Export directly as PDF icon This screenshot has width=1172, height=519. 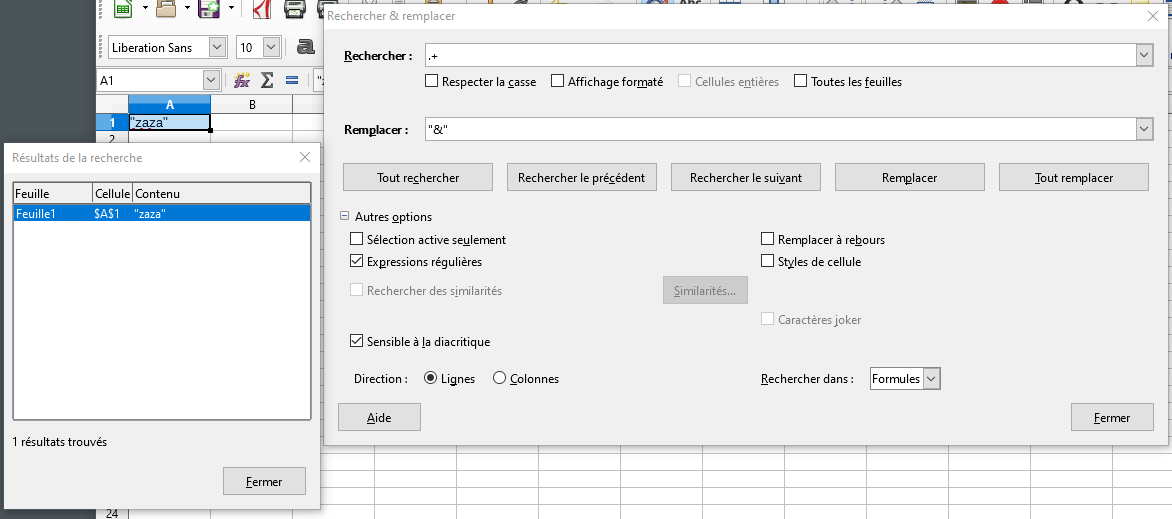coord(261,9)
